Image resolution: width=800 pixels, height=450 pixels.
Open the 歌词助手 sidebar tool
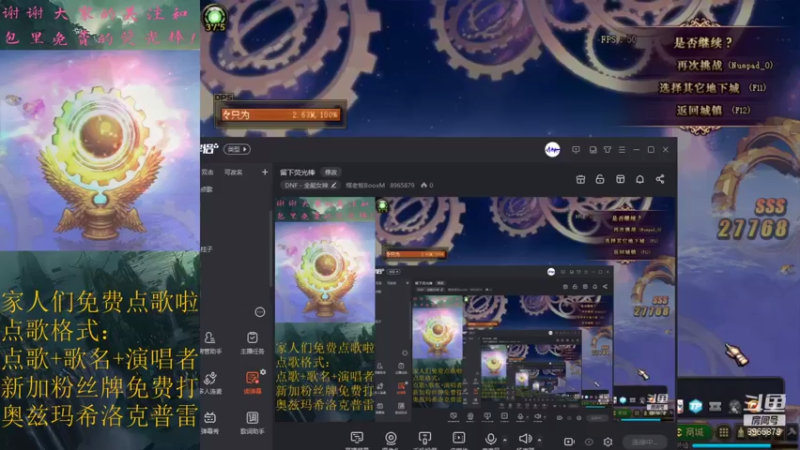[252, 423]
